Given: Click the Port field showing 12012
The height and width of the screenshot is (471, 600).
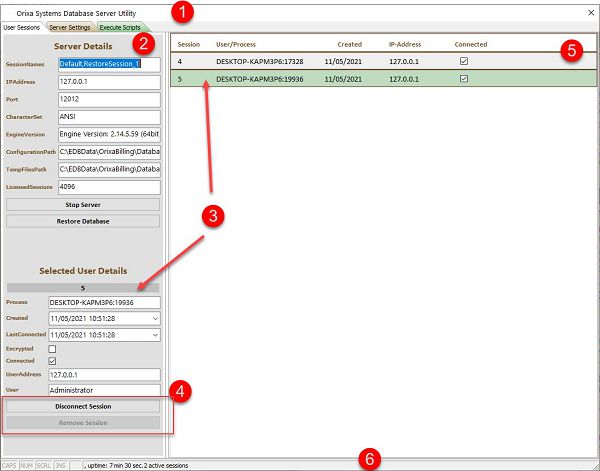Looking at the screenshot, I should tap(109, 99).
